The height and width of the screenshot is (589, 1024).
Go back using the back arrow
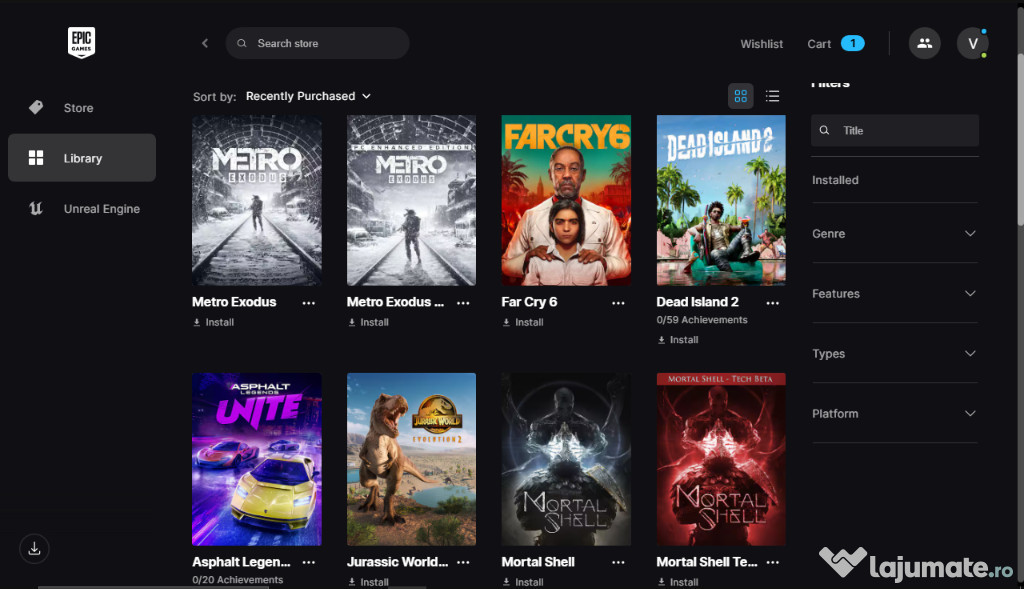205,43
